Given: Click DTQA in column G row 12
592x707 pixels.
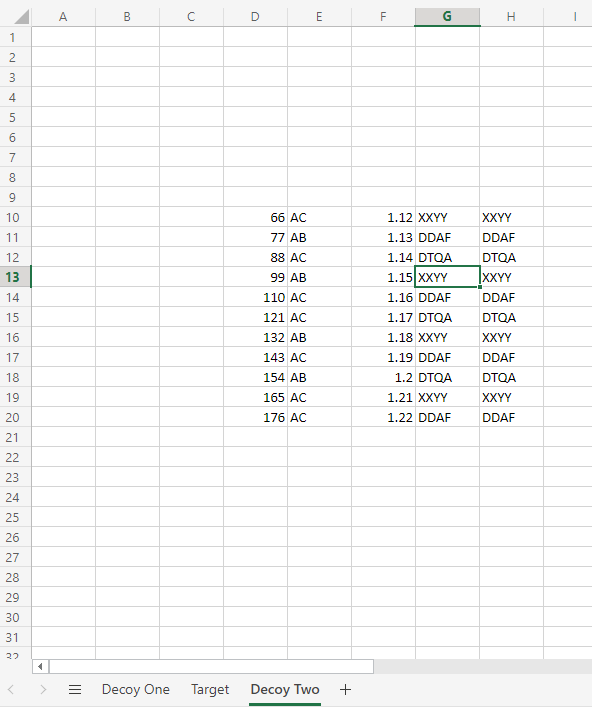Looking at the screenshot, I should [x=447, y=257].
